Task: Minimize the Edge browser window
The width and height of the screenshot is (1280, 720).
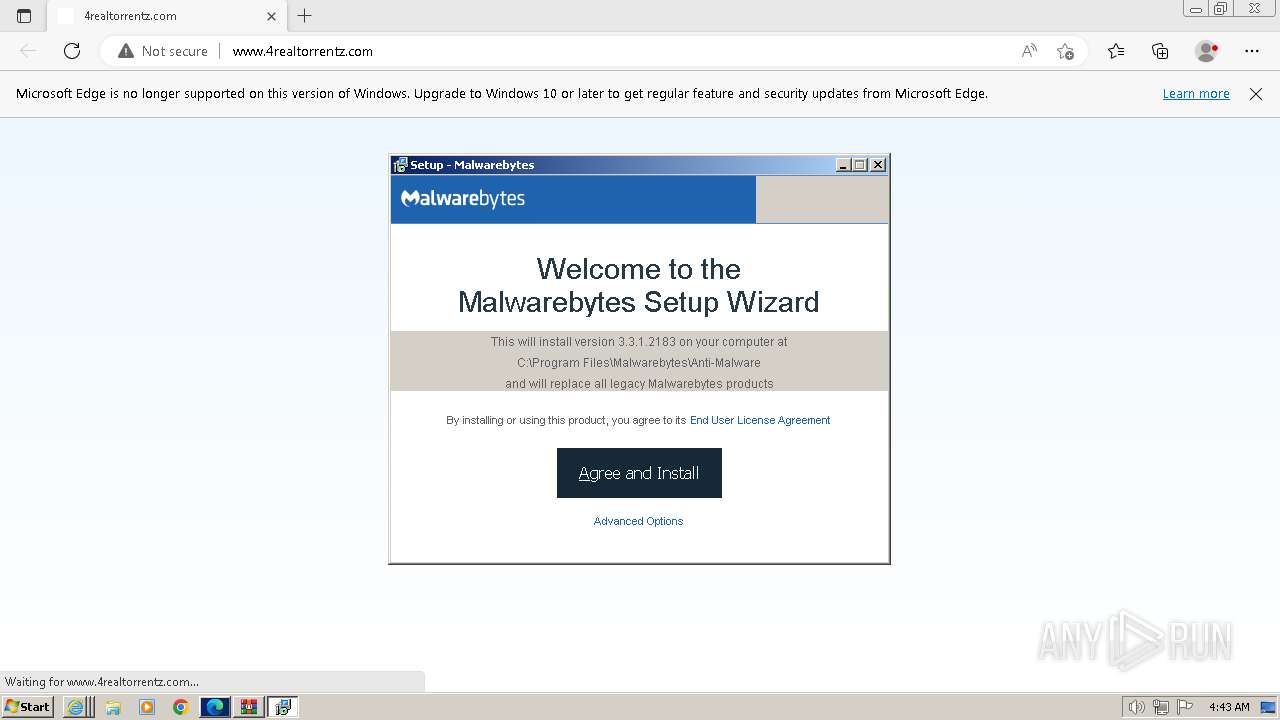Action: [x=1195, y=9]
